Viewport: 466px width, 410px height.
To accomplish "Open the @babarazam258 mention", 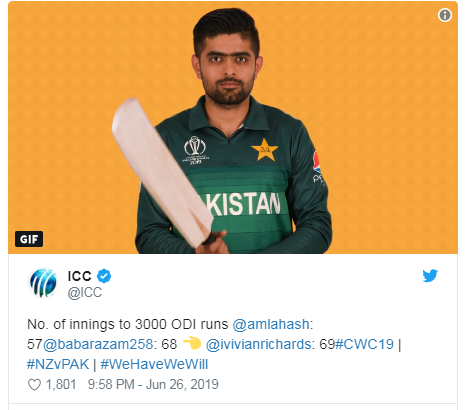I will 98,344.
